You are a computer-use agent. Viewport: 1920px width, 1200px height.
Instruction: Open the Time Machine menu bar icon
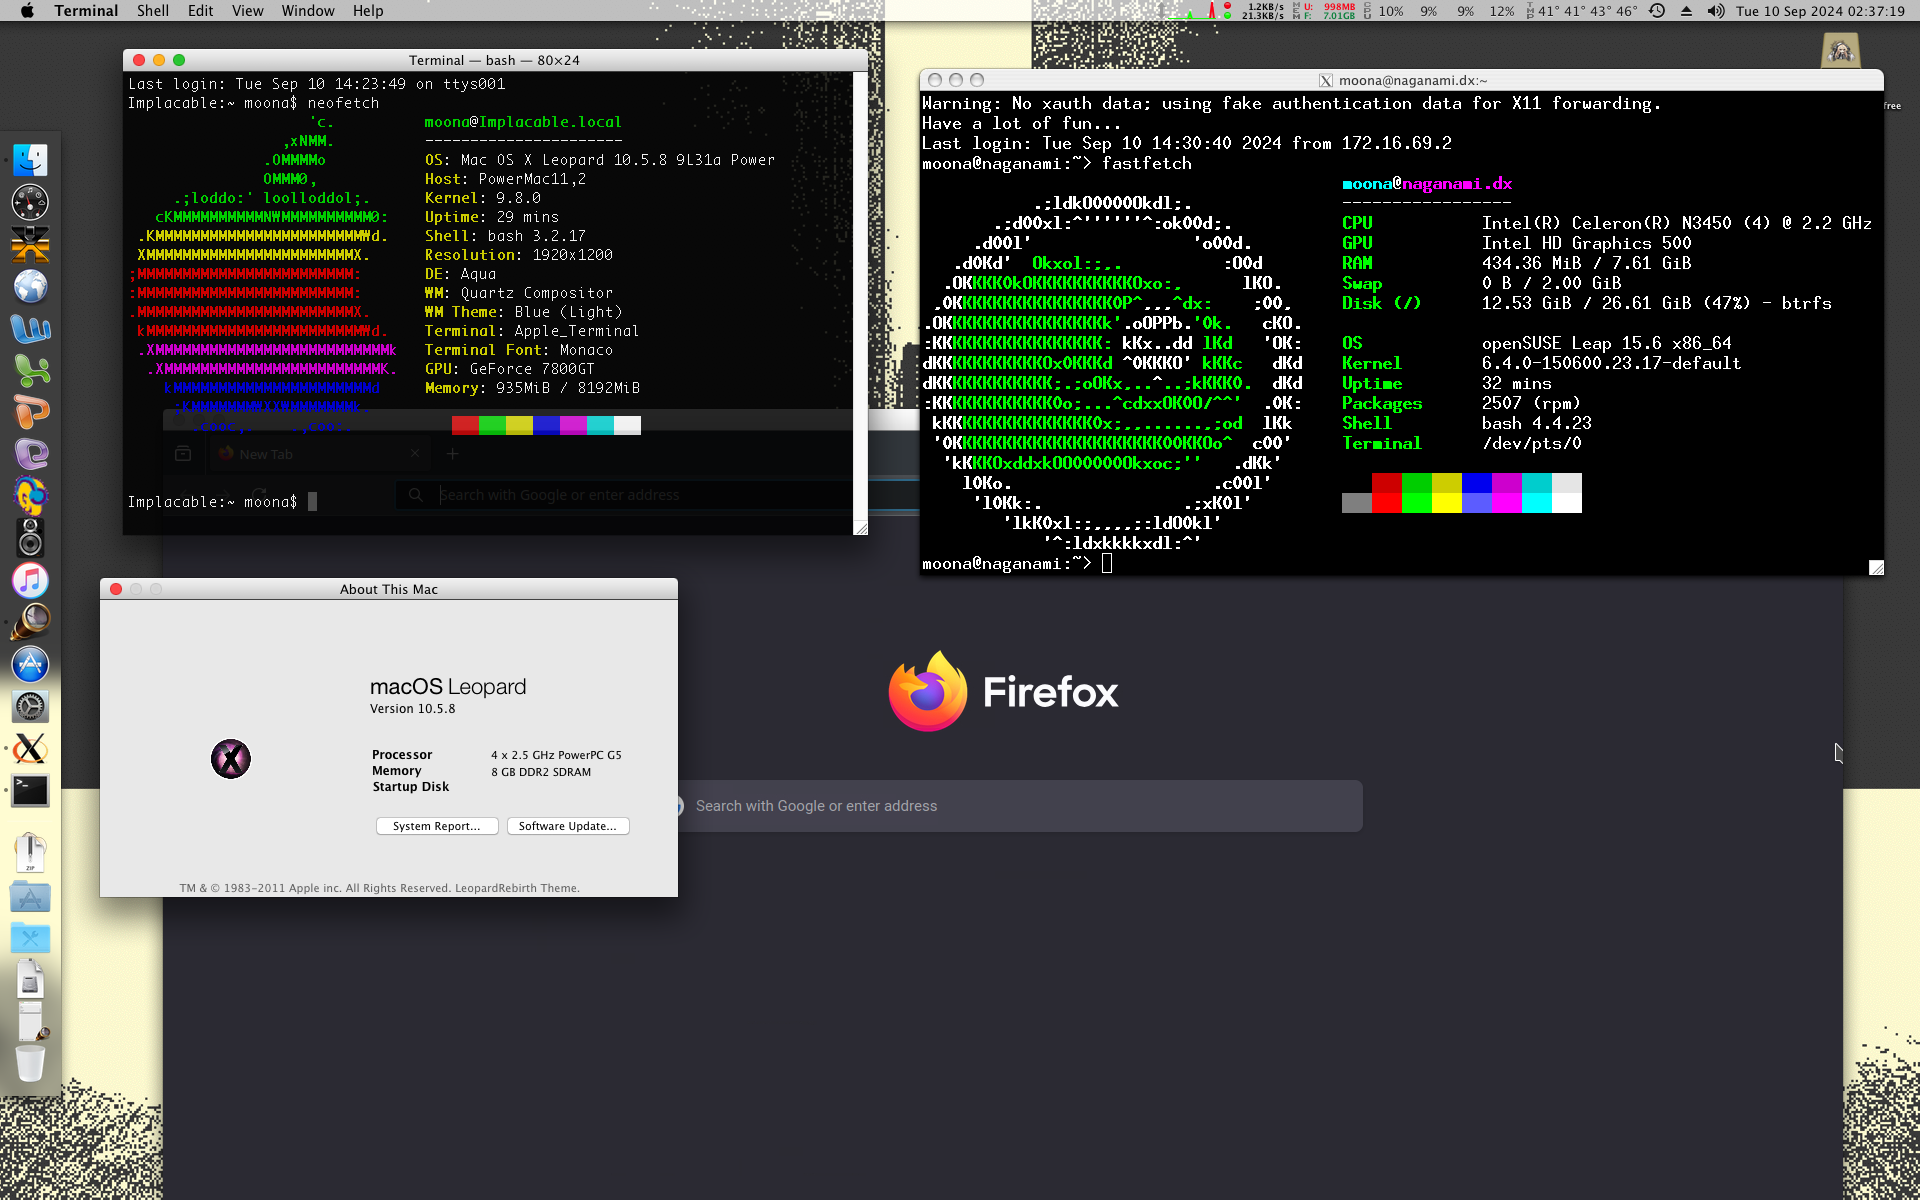[x=1657, y=11]
